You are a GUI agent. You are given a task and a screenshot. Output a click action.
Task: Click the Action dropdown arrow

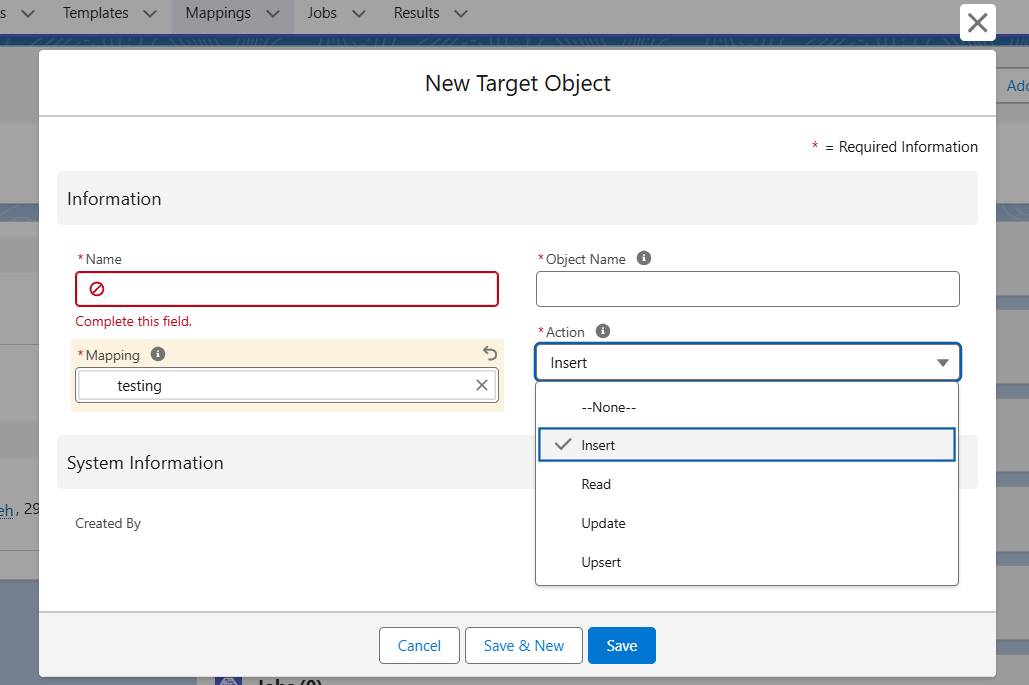tap(942, 363)
